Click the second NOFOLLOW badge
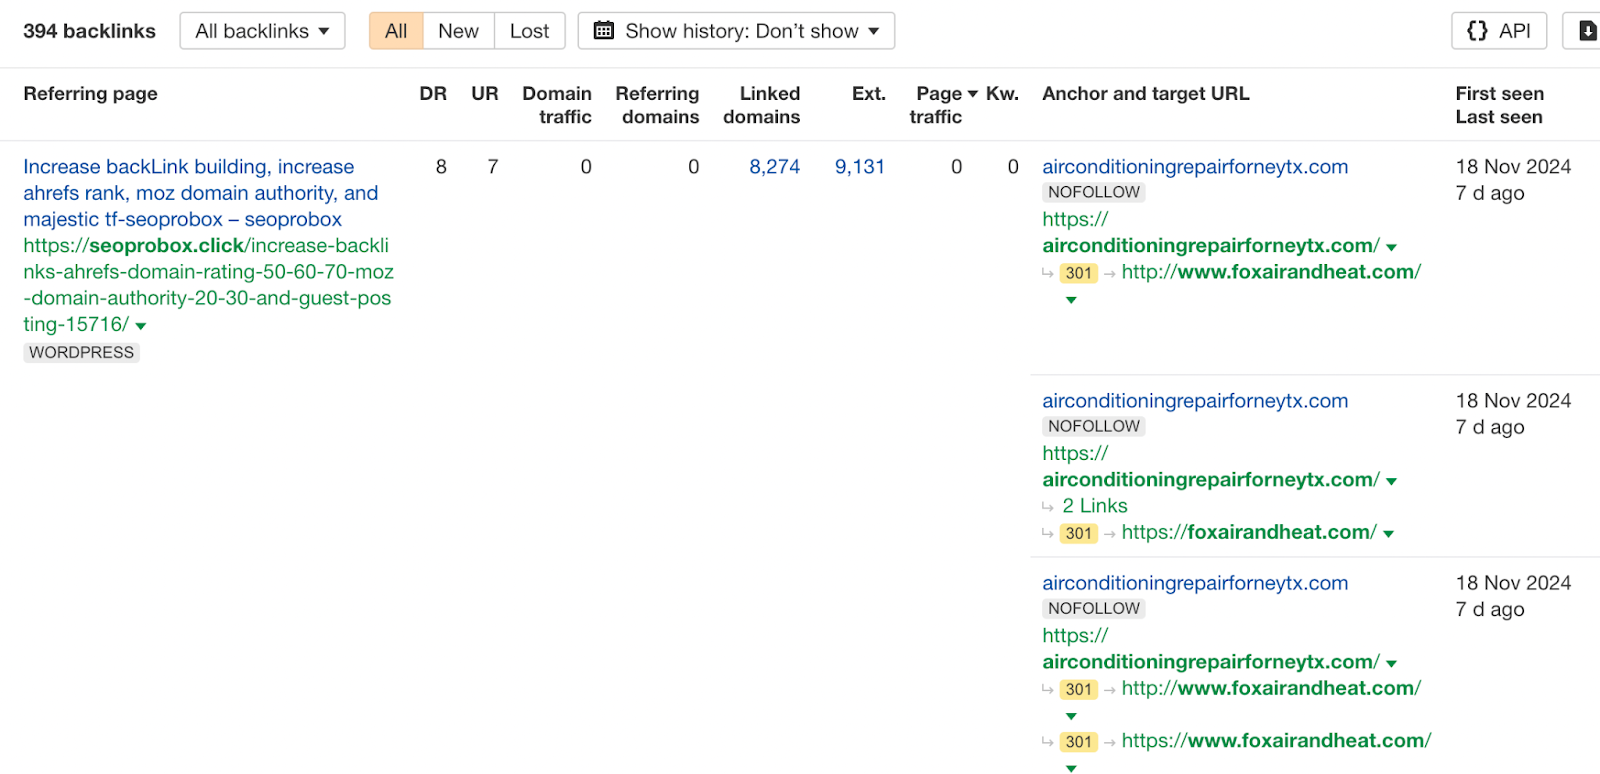The width and height of the screenshot is (1600, 774). [1094, 426]
